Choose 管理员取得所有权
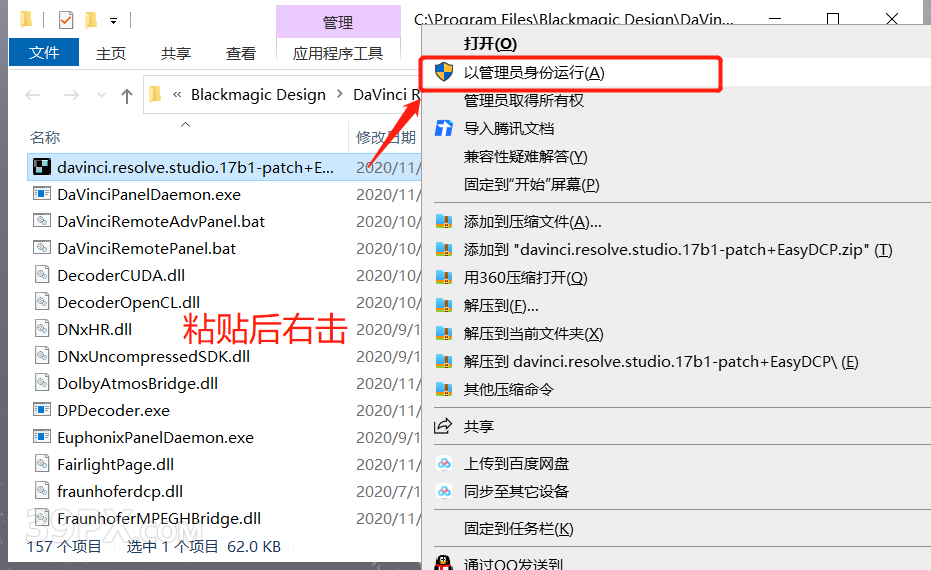This screenshot has height=570, width=931. [x=676, y=100]
